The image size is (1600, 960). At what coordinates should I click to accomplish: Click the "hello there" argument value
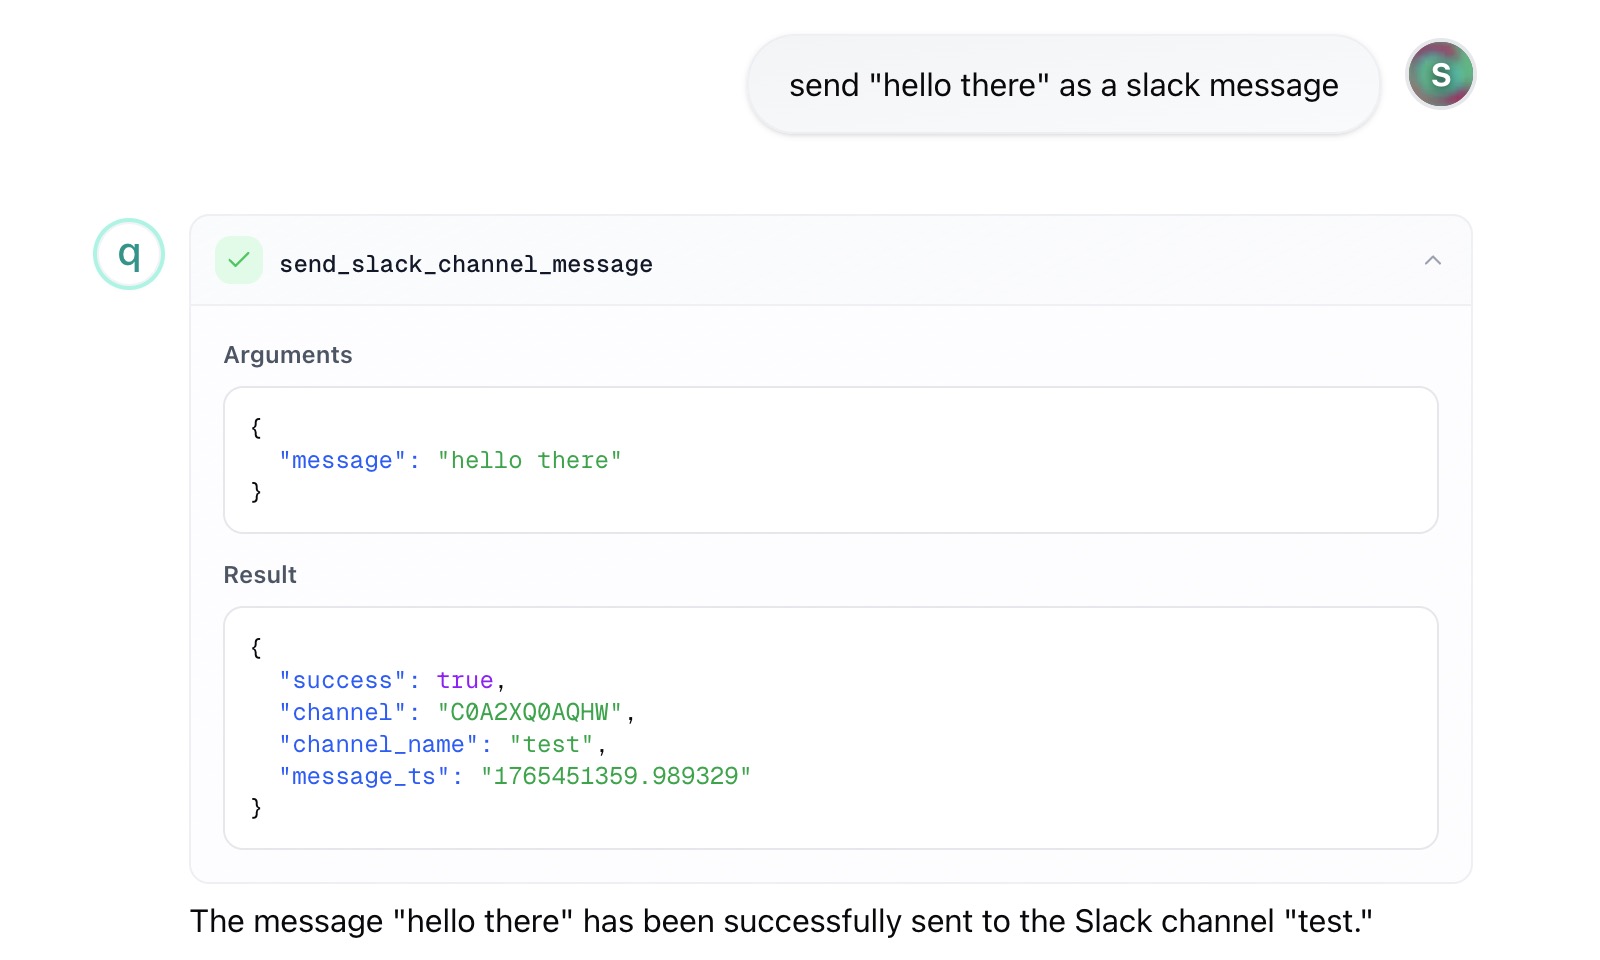[x=529, y=461]
